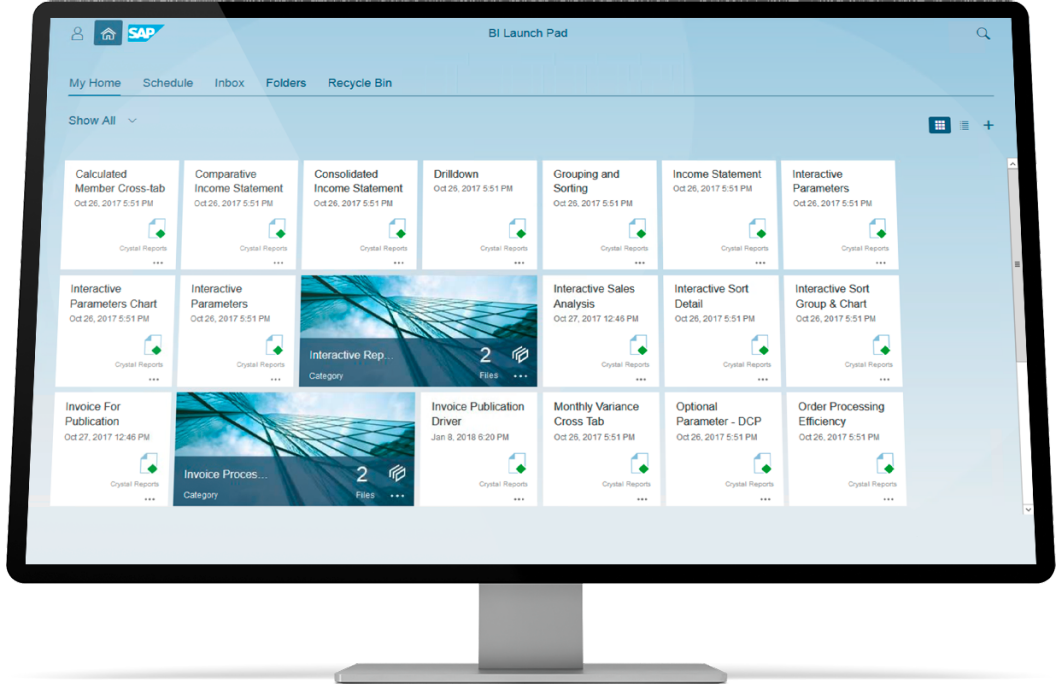
Task: Click Crystal Reports icon on Interactive Parameters Chart
Action: (x=153, y=345)
